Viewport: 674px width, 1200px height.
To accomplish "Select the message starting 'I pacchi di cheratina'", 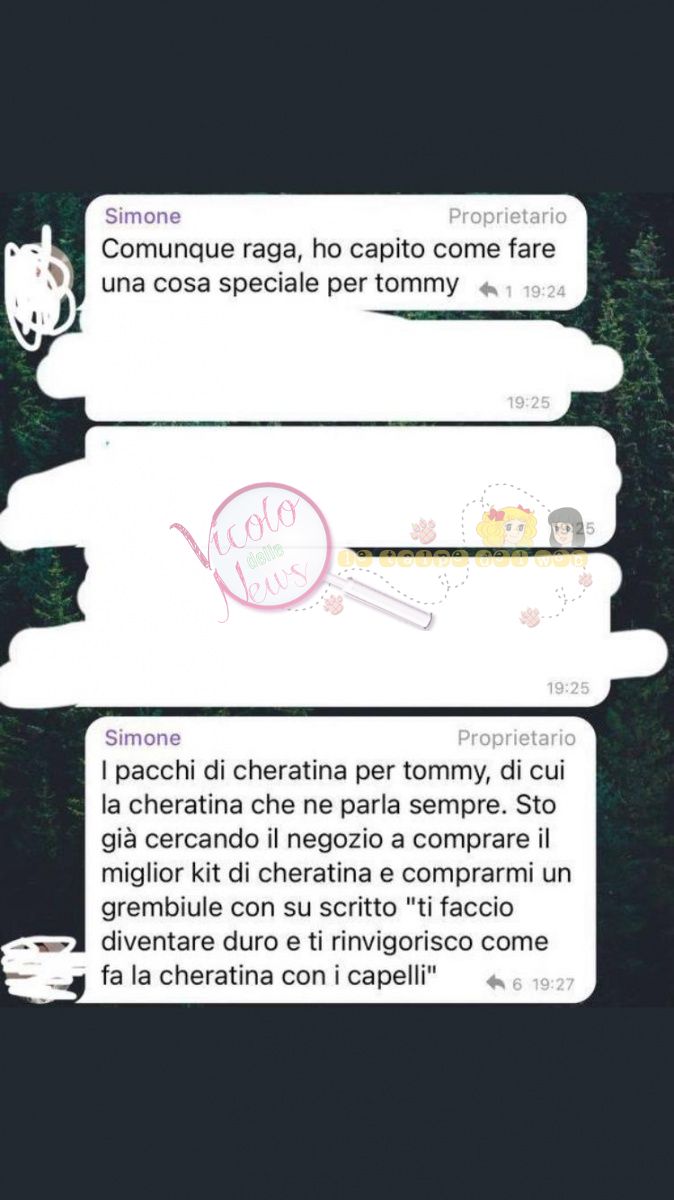I will [x=340, y=860].
